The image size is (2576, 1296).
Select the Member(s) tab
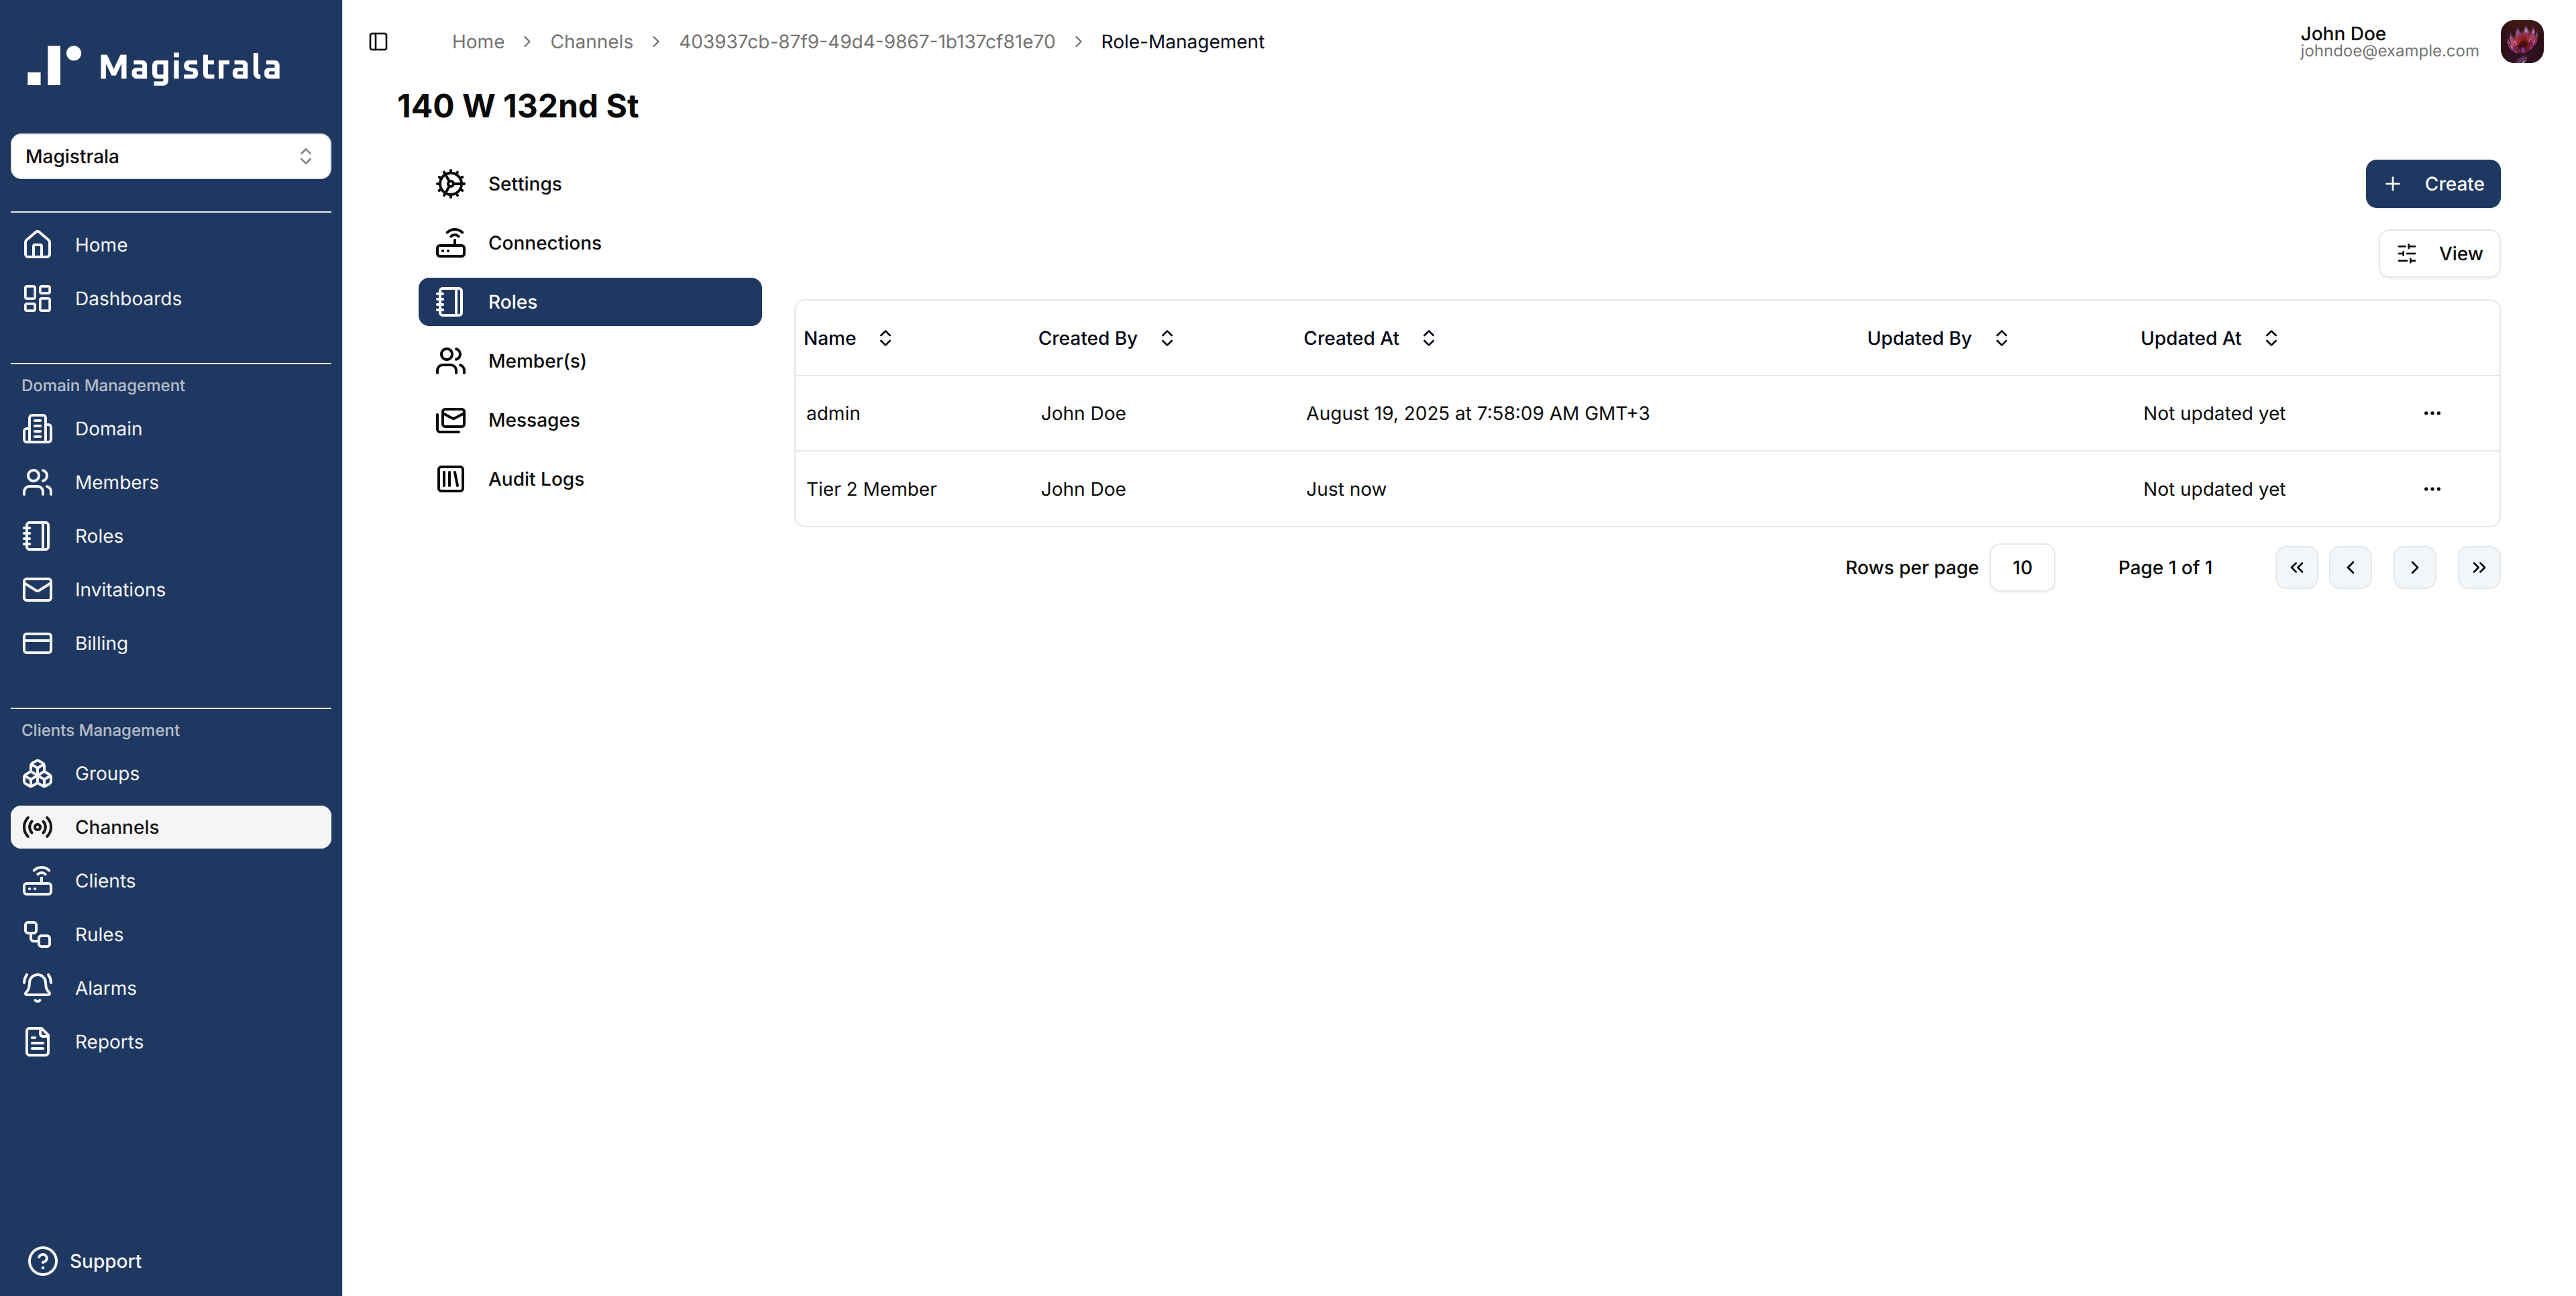pos(537,361)
